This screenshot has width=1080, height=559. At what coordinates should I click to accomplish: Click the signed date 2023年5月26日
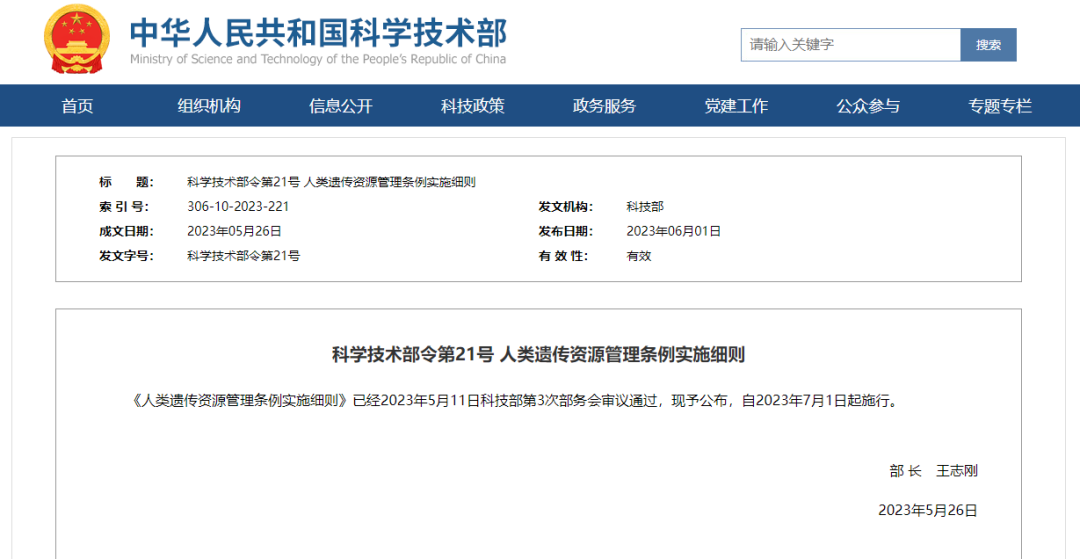928,510
